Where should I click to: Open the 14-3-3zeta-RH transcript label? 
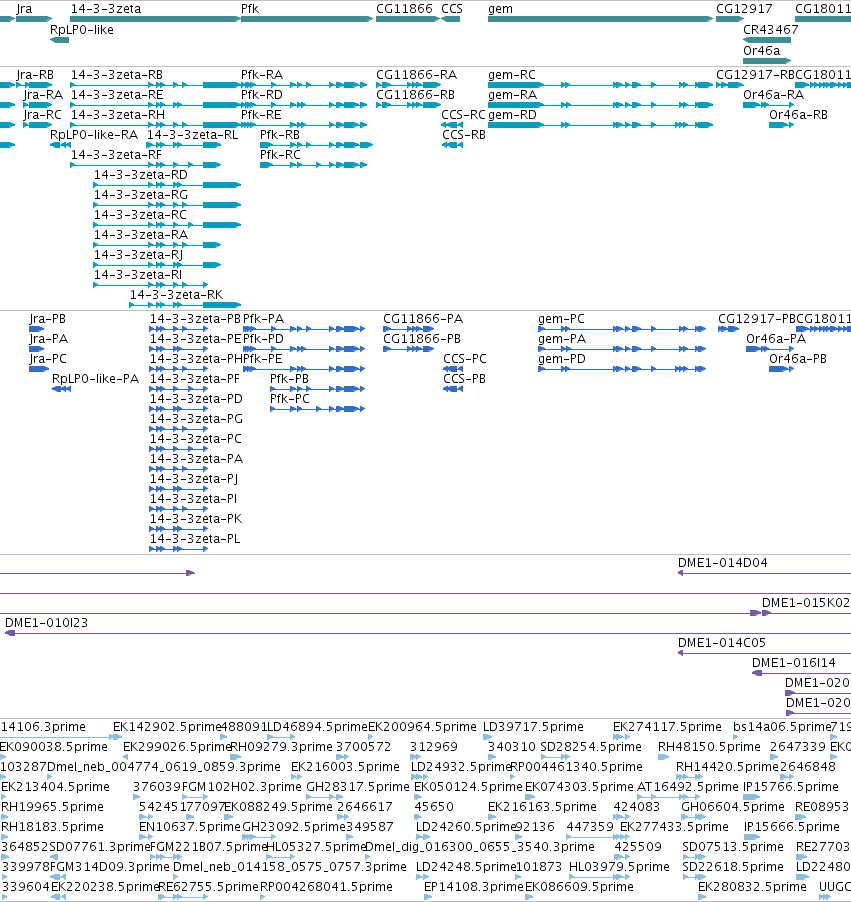tap(117, 114)
